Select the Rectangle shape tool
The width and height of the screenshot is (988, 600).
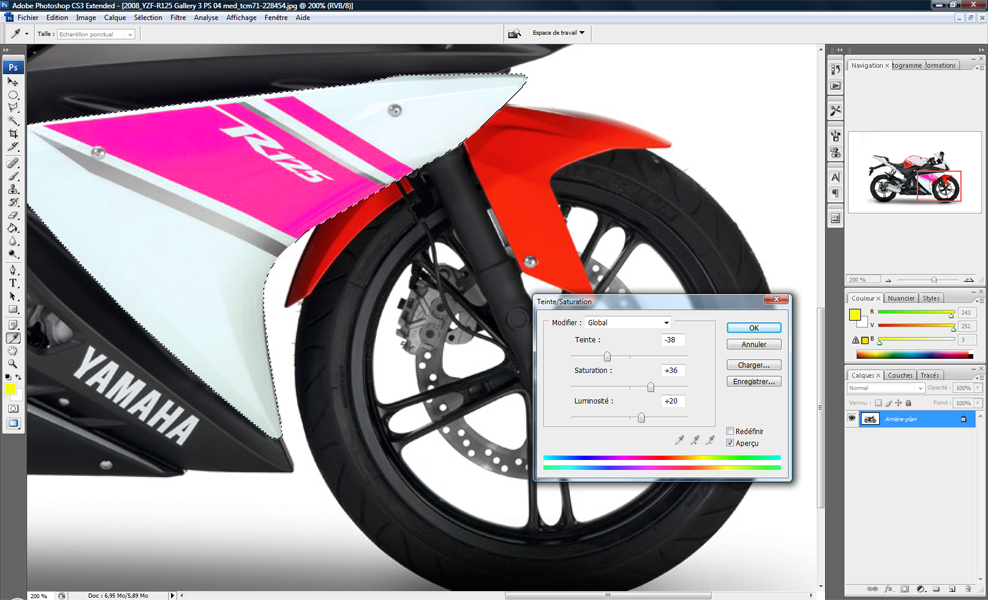(x=13, y=309)
